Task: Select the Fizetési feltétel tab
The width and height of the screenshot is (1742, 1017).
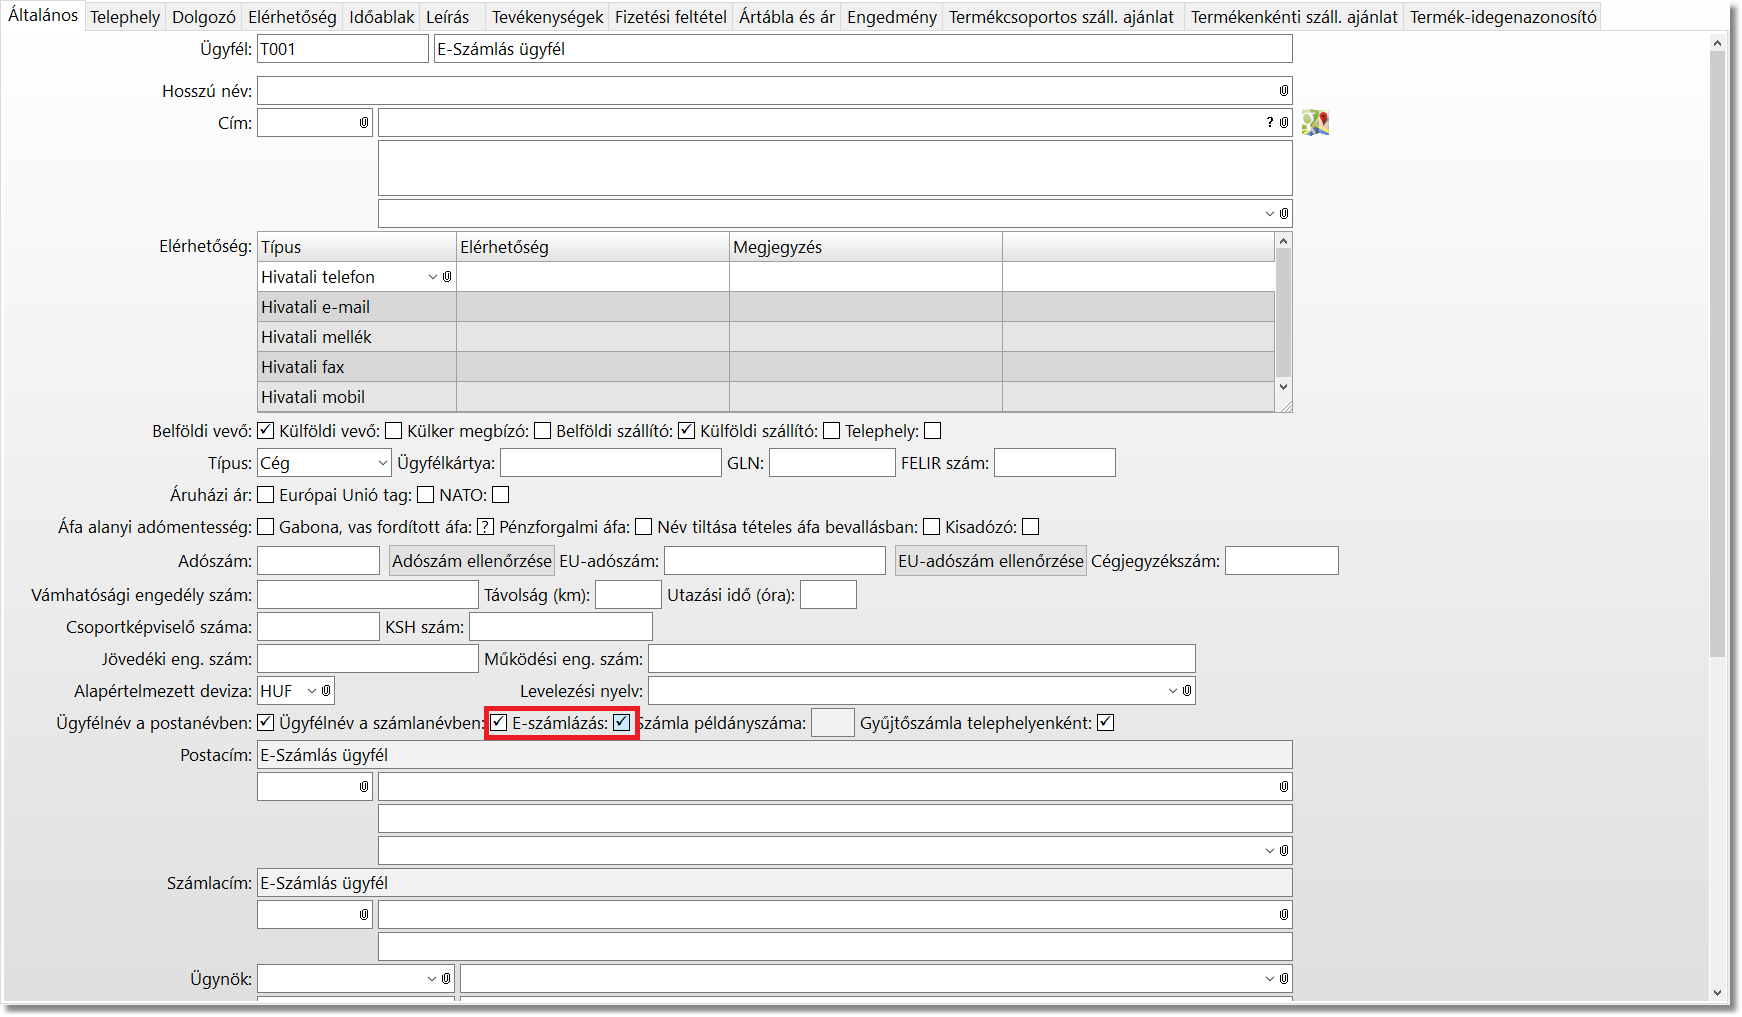Action: click(x=671, y=17)
